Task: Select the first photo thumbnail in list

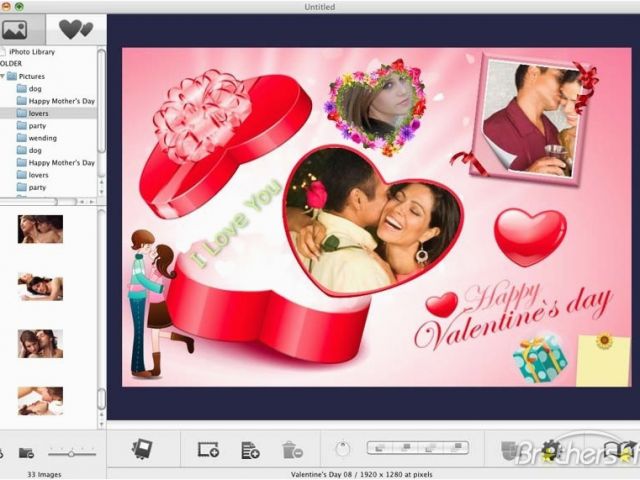Action: (x=40, y=229)
